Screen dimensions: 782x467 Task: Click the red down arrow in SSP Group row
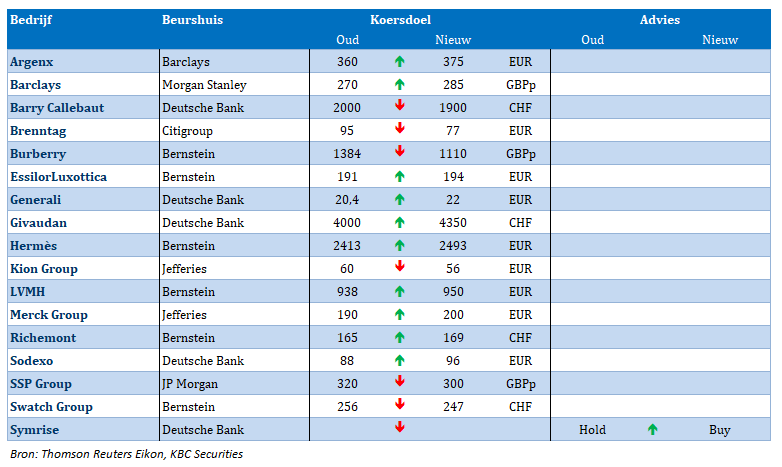pos(399,381)
